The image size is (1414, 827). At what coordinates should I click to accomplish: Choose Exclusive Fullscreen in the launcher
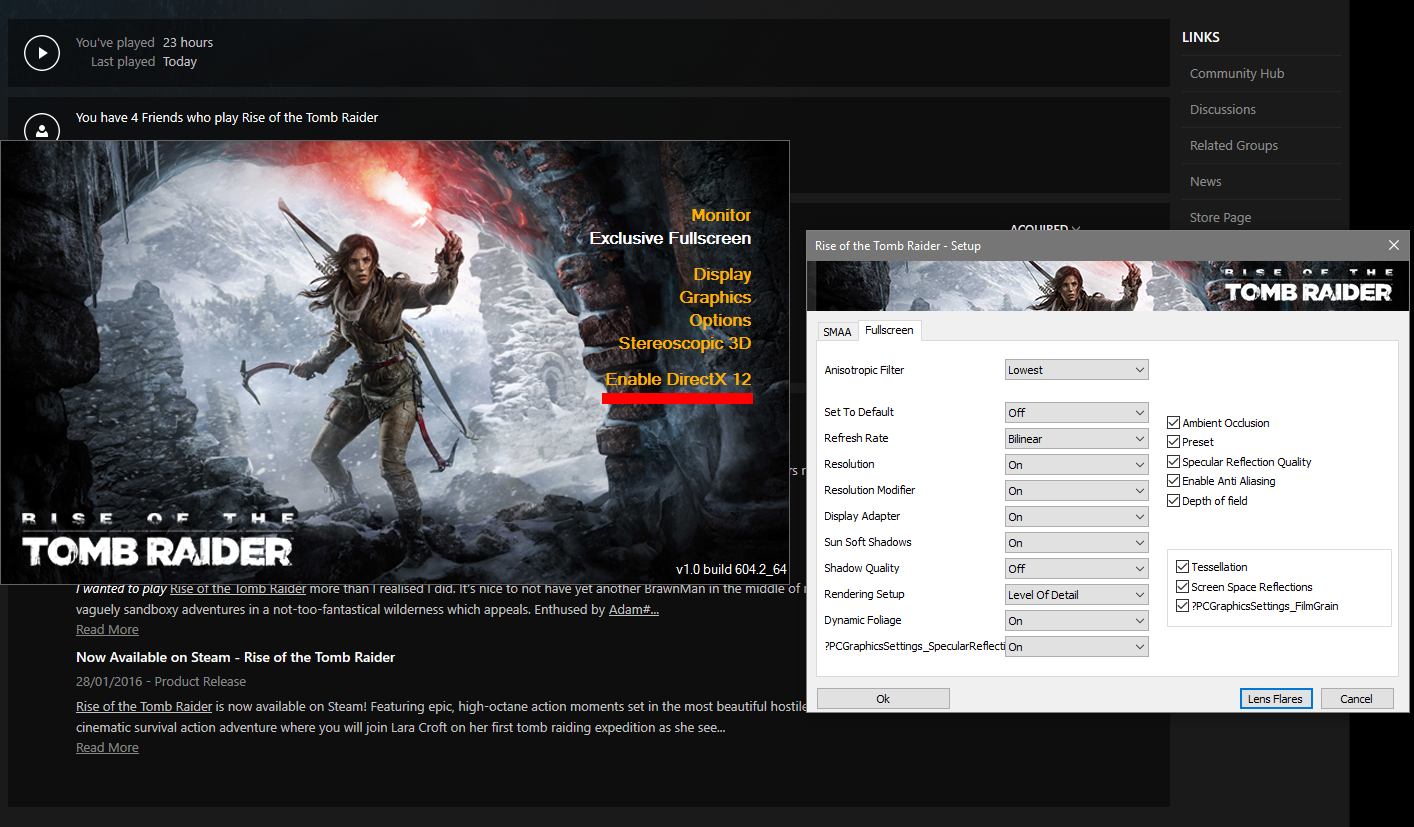[x=670, y=238]
